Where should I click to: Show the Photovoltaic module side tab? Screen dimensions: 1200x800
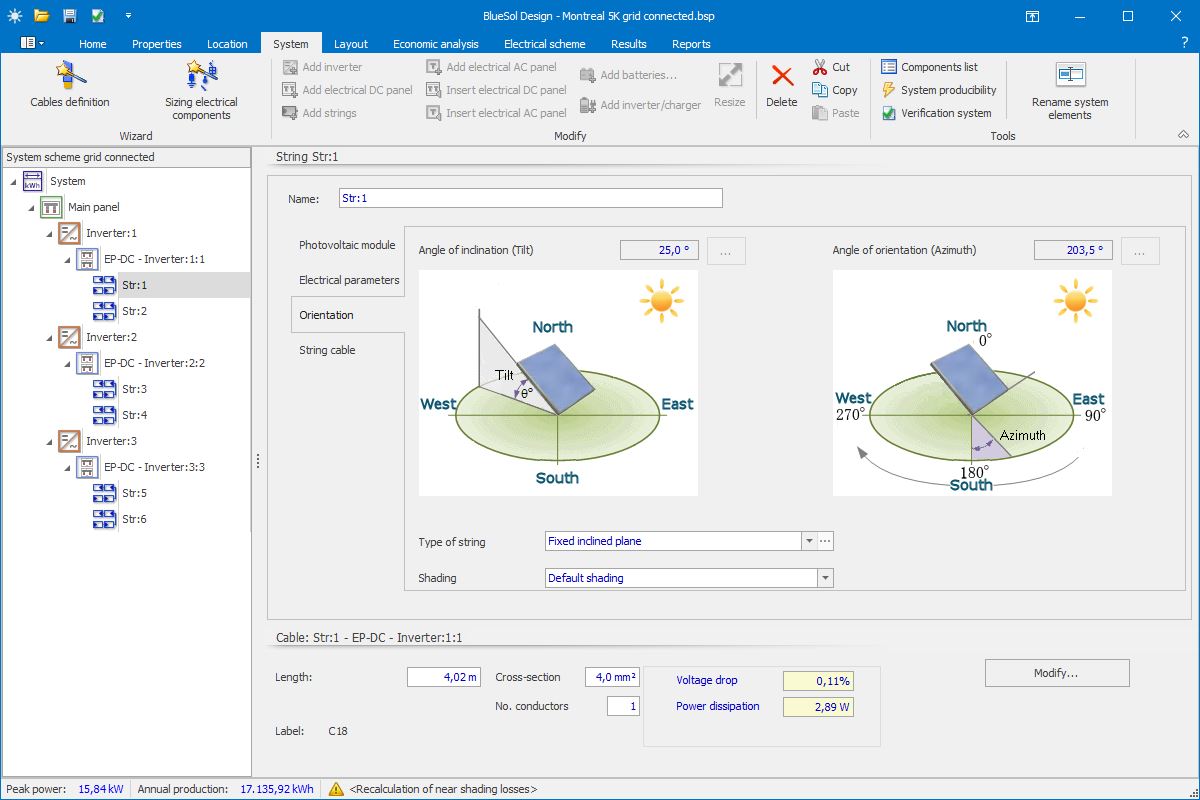[347, 245]
